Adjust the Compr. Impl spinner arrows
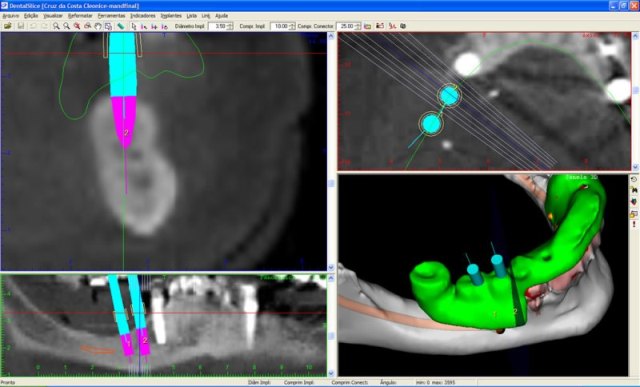This screenshot has width=640, height=387. click(x=292, y=26)
